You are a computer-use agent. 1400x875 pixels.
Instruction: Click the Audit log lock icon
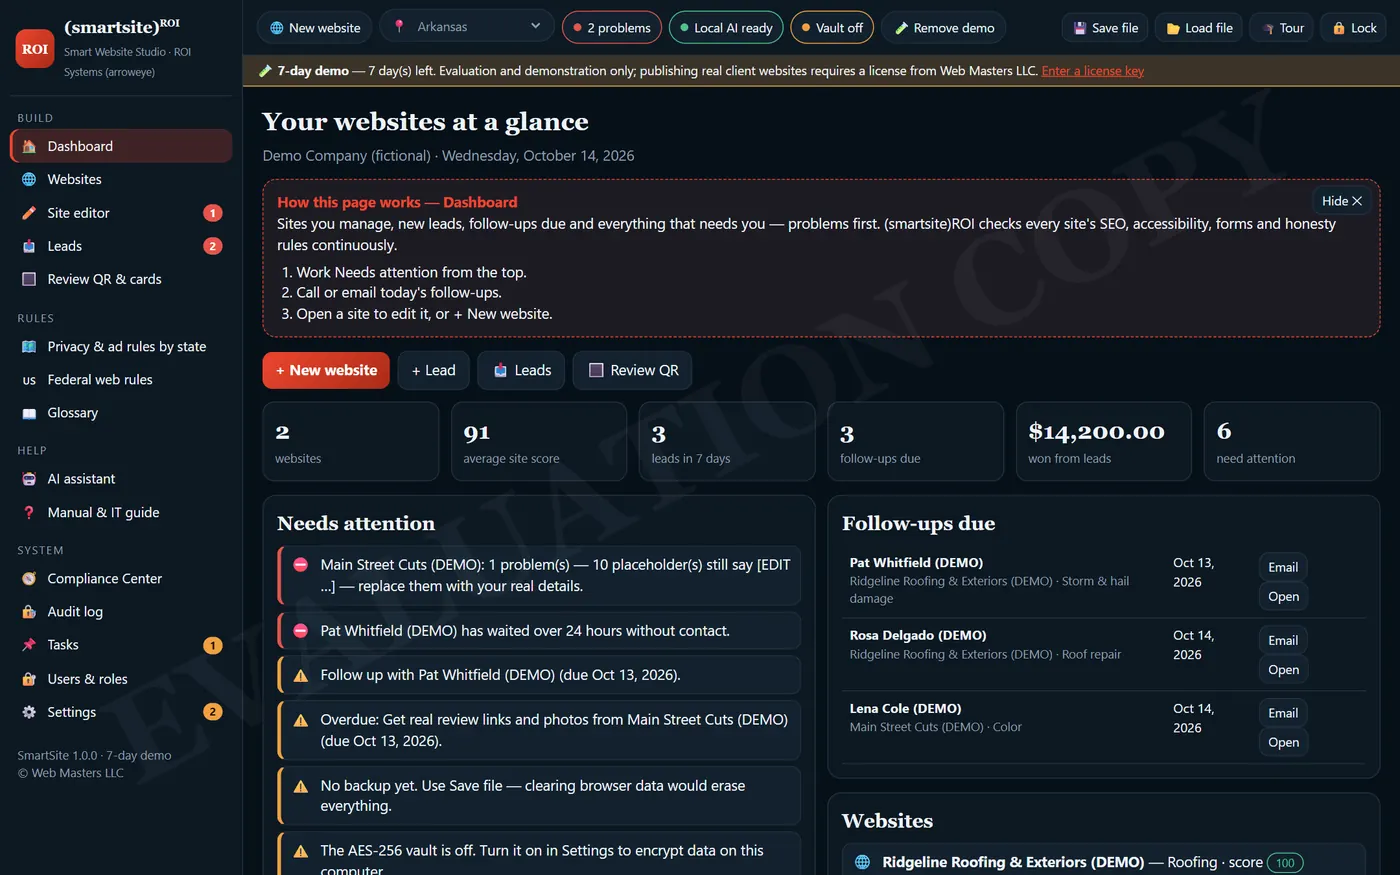29,611
